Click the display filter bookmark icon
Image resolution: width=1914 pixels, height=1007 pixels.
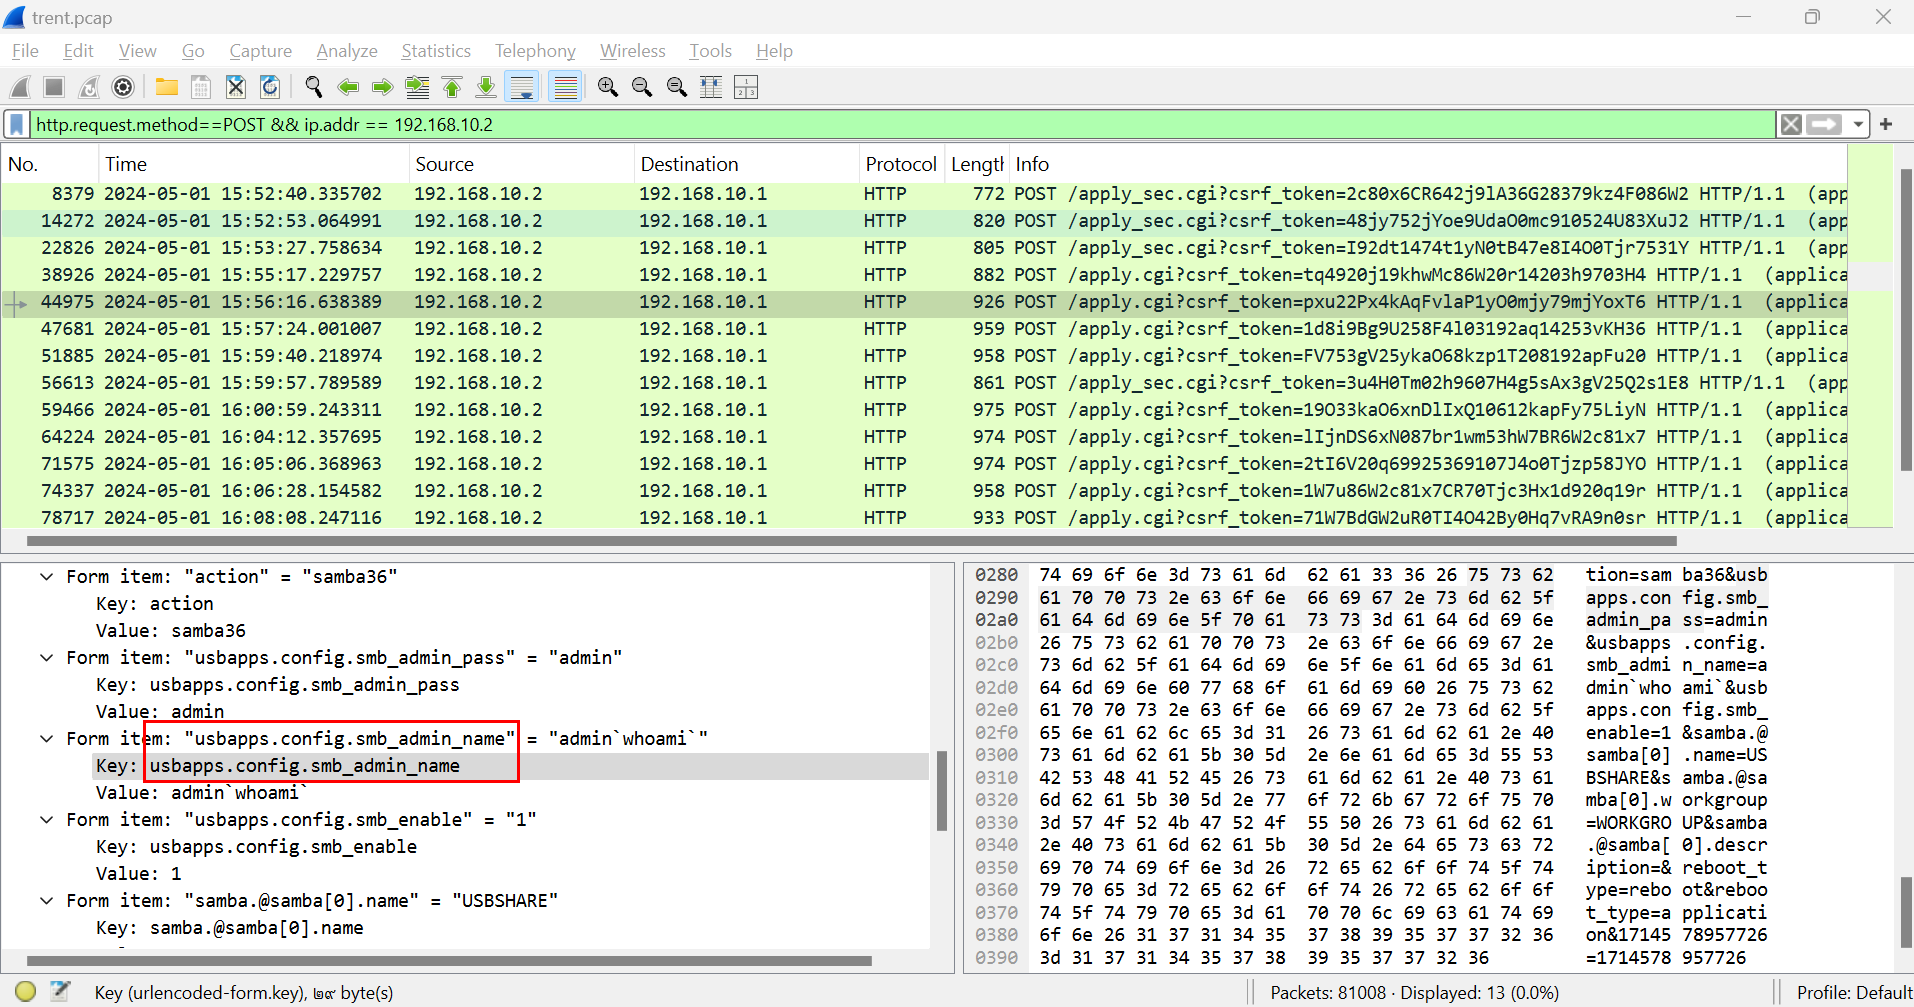[x=17, y=125]
